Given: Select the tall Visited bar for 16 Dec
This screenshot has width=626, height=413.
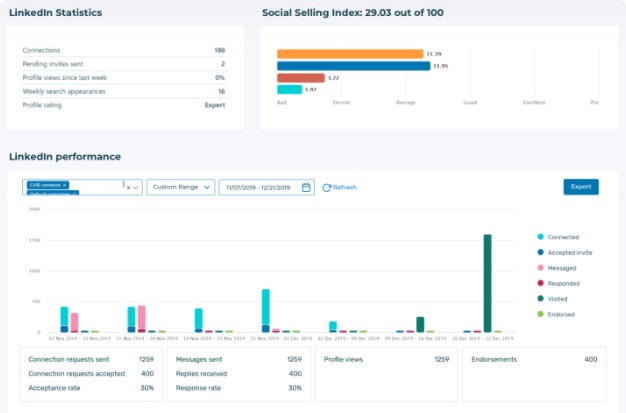Looking at the screenshot, I should (487, 283).
